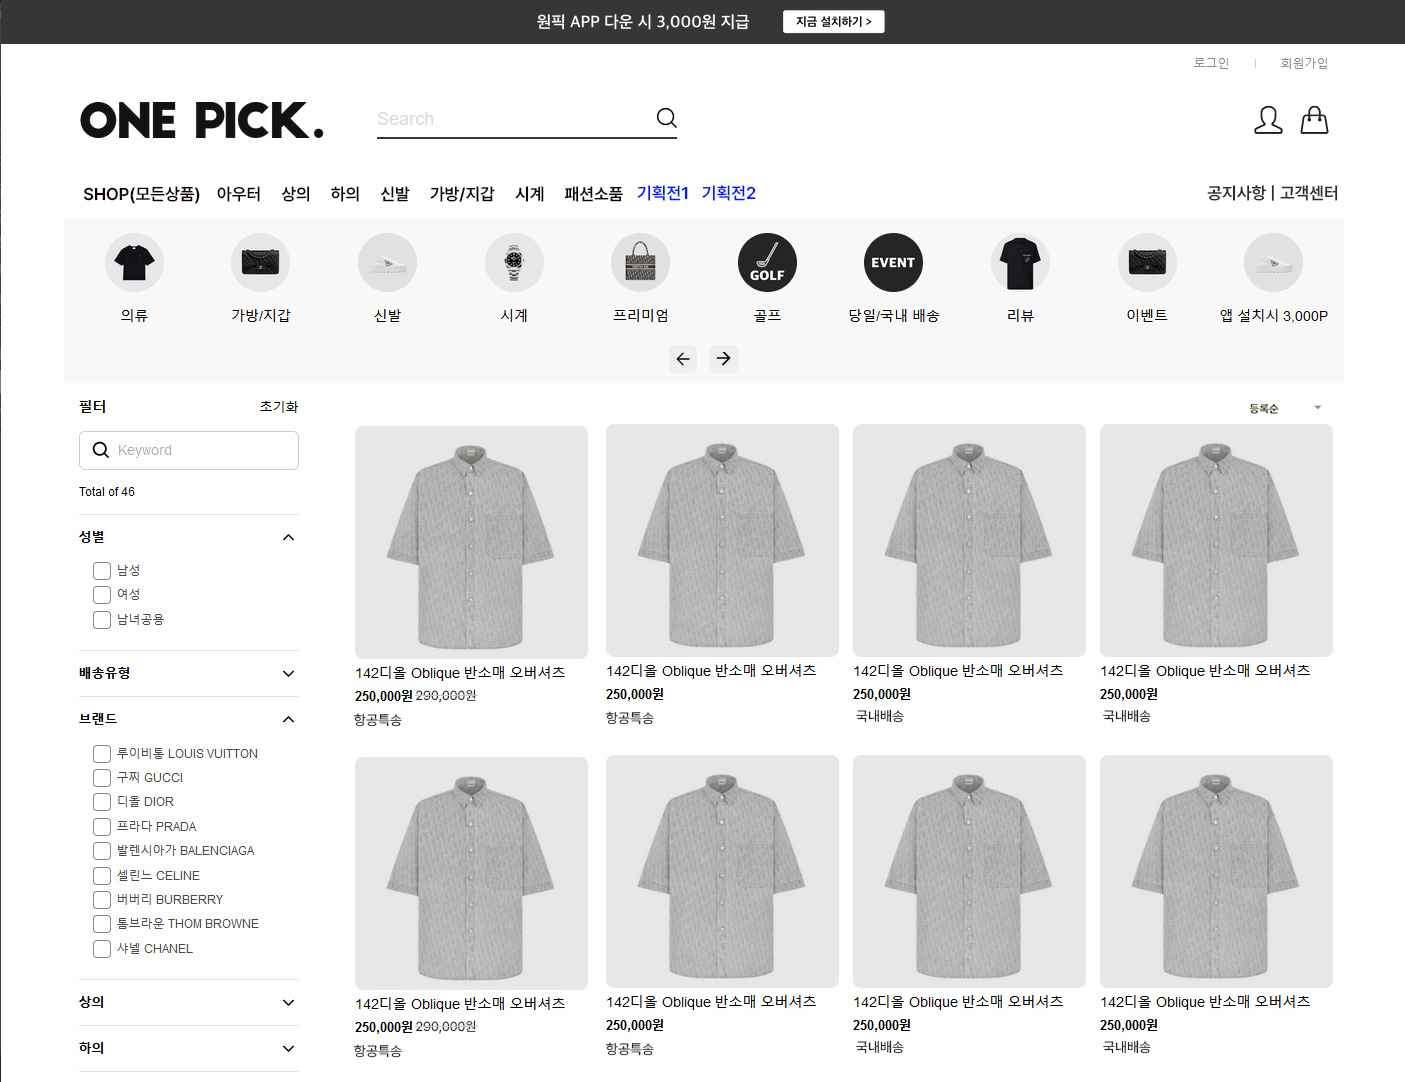Select the 의류 t-shirt category icon
This screenshot has height=1082, width=1405.
134,263
